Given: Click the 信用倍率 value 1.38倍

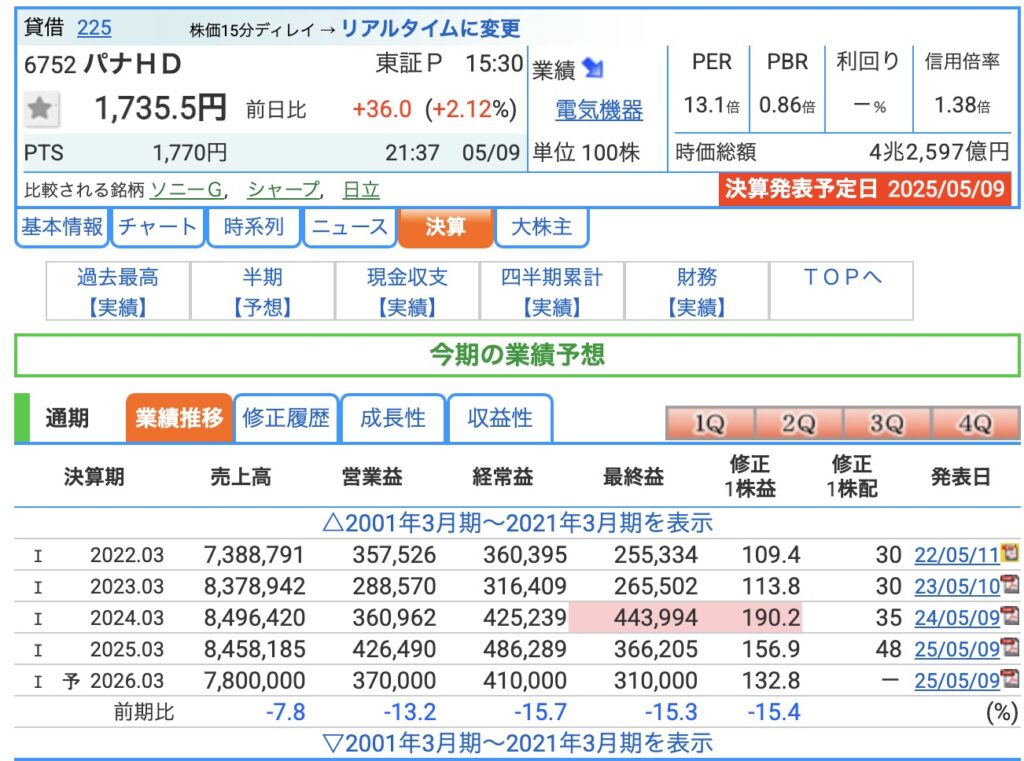Looking at the screenshot, I should 962,105.
